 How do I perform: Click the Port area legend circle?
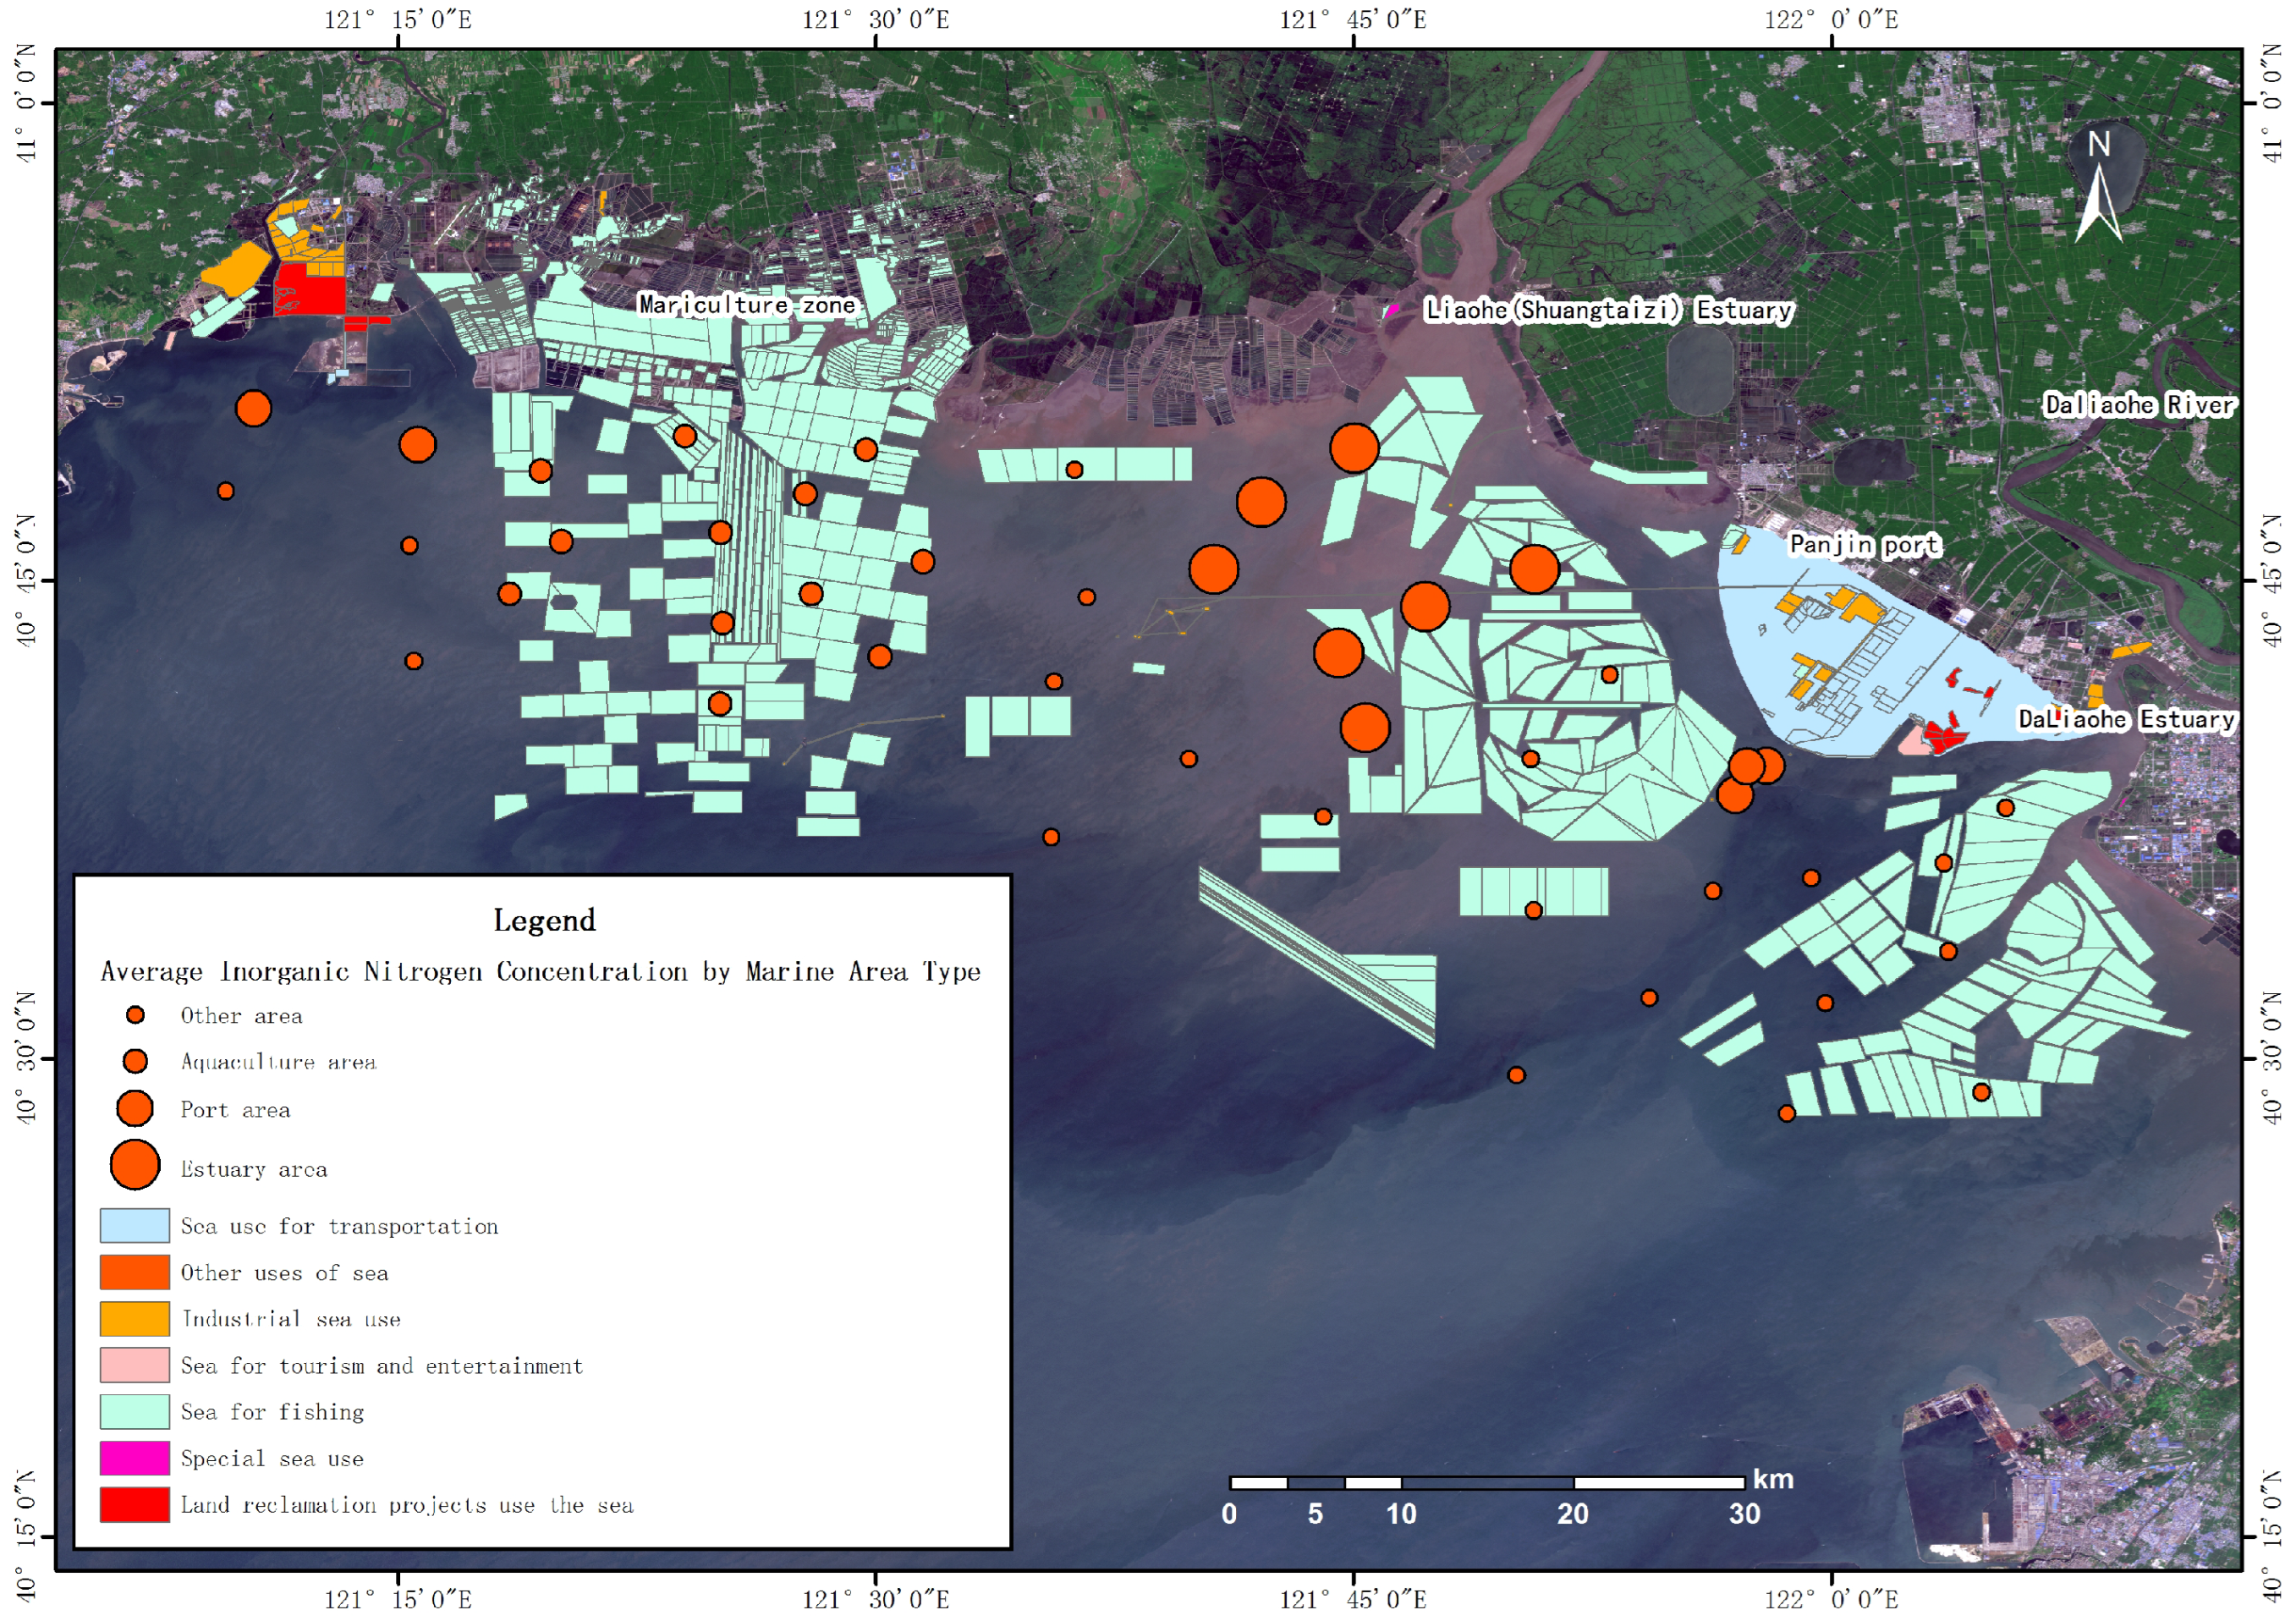(135, 1108)
